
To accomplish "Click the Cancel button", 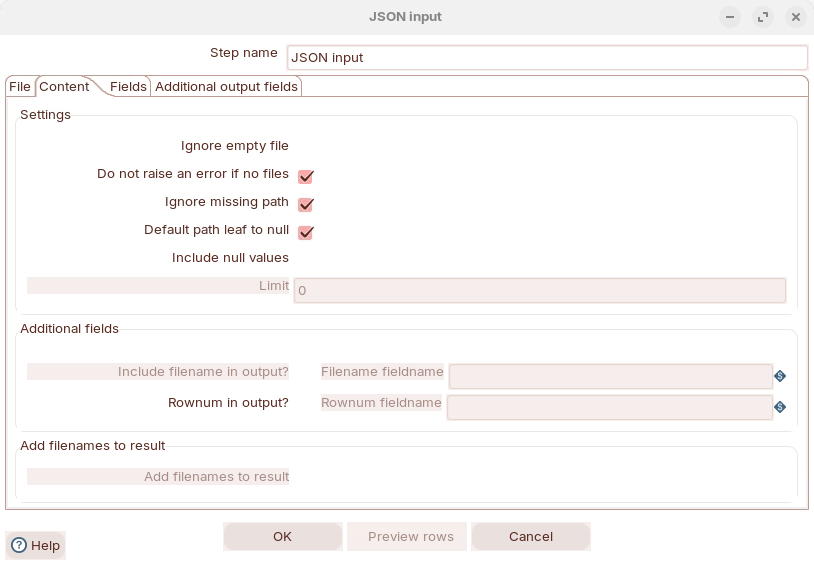I will pyautogui.click(x=531, y=537).
